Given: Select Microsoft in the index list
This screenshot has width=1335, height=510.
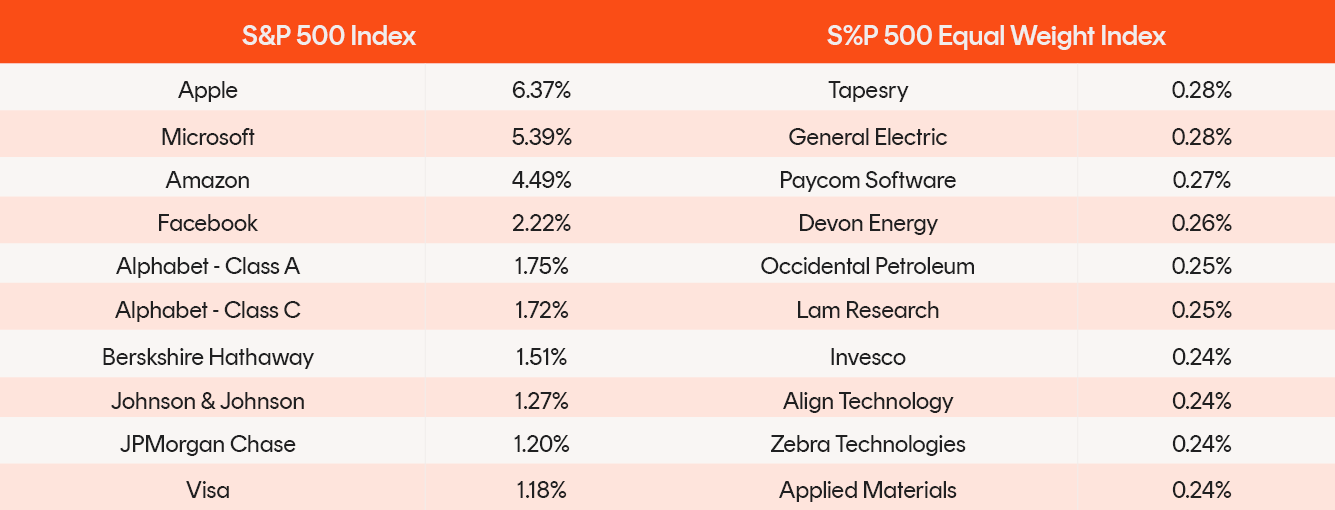Looking at the screenshot, I should pyautogui.click(x=208, y=137).
